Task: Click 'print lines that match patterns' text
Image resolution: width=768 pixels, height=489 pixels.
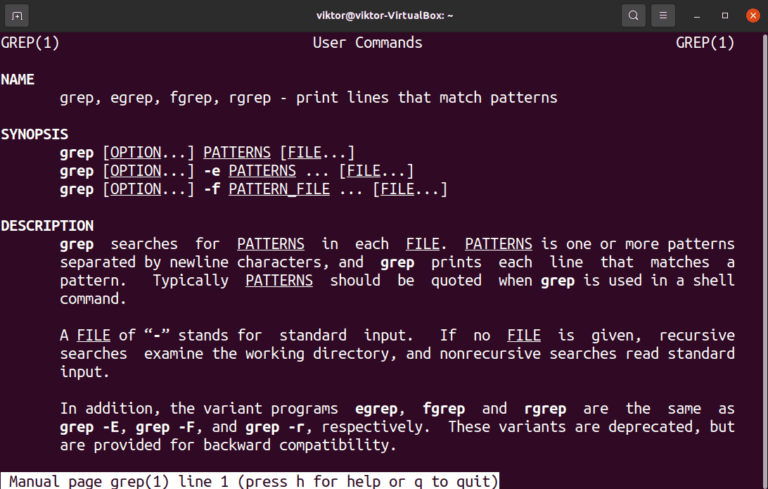Action: tap(427, 98)
